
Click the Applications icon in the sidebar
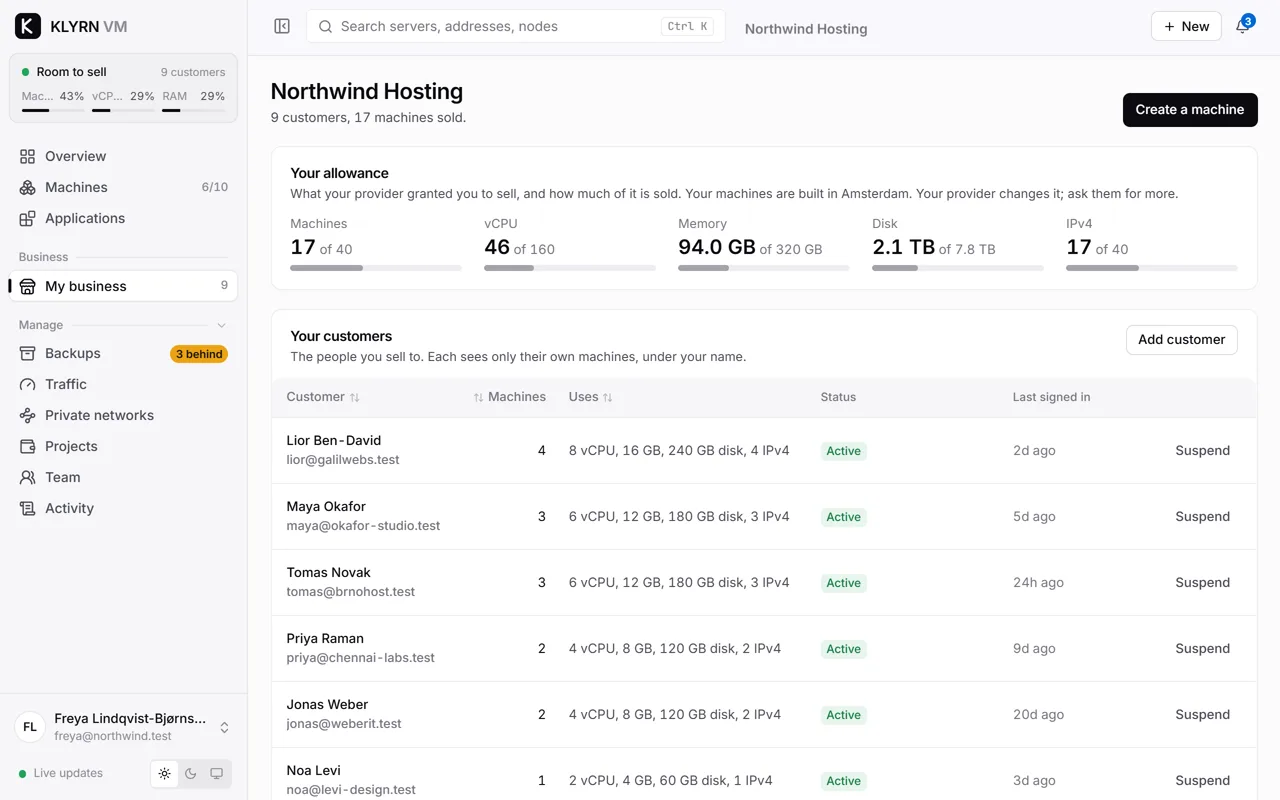(28, 218)
